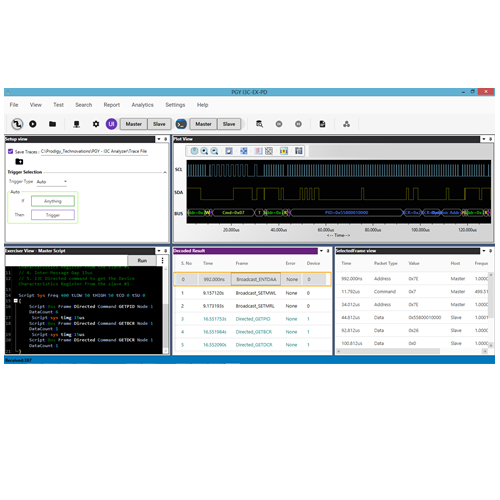Viewport: 500px width, 500px height.
Task: Click the pan hand tool in Plot View
Action: (194, 151)
